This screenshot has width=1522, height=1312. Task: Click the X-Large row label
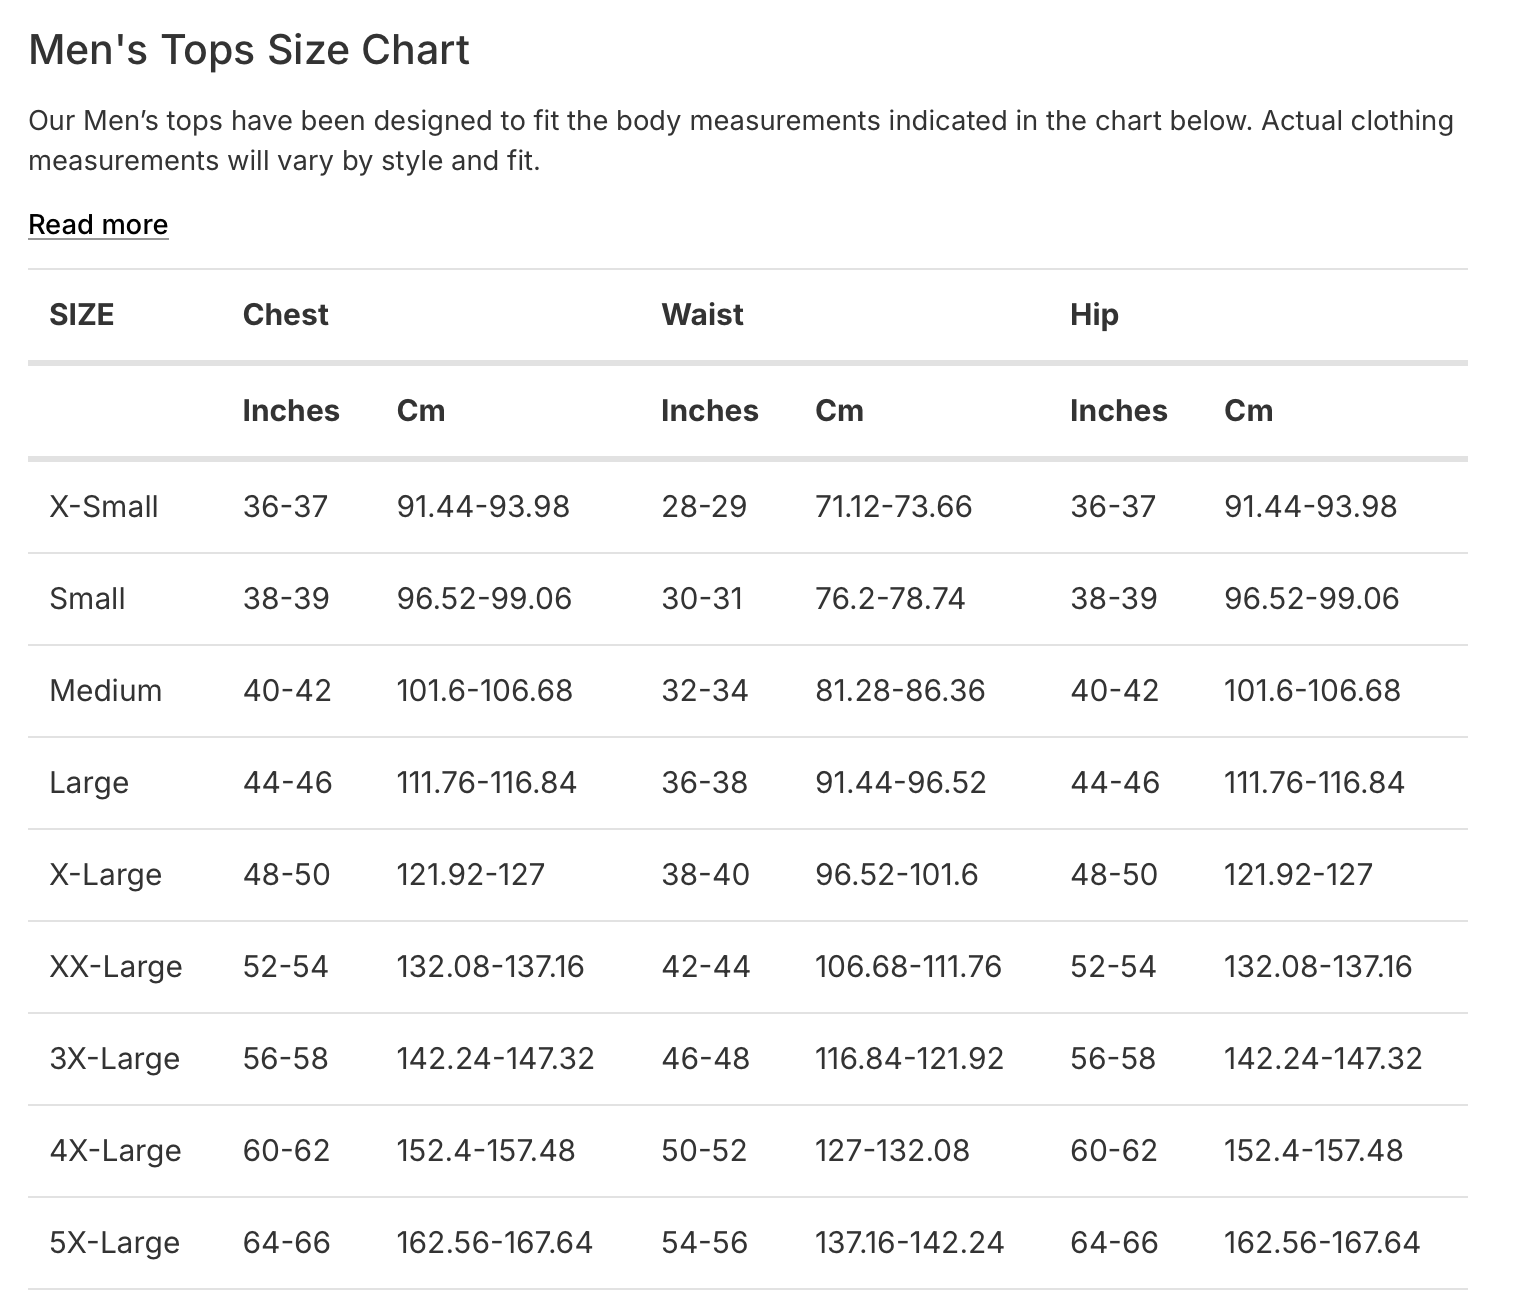(105, 875)
